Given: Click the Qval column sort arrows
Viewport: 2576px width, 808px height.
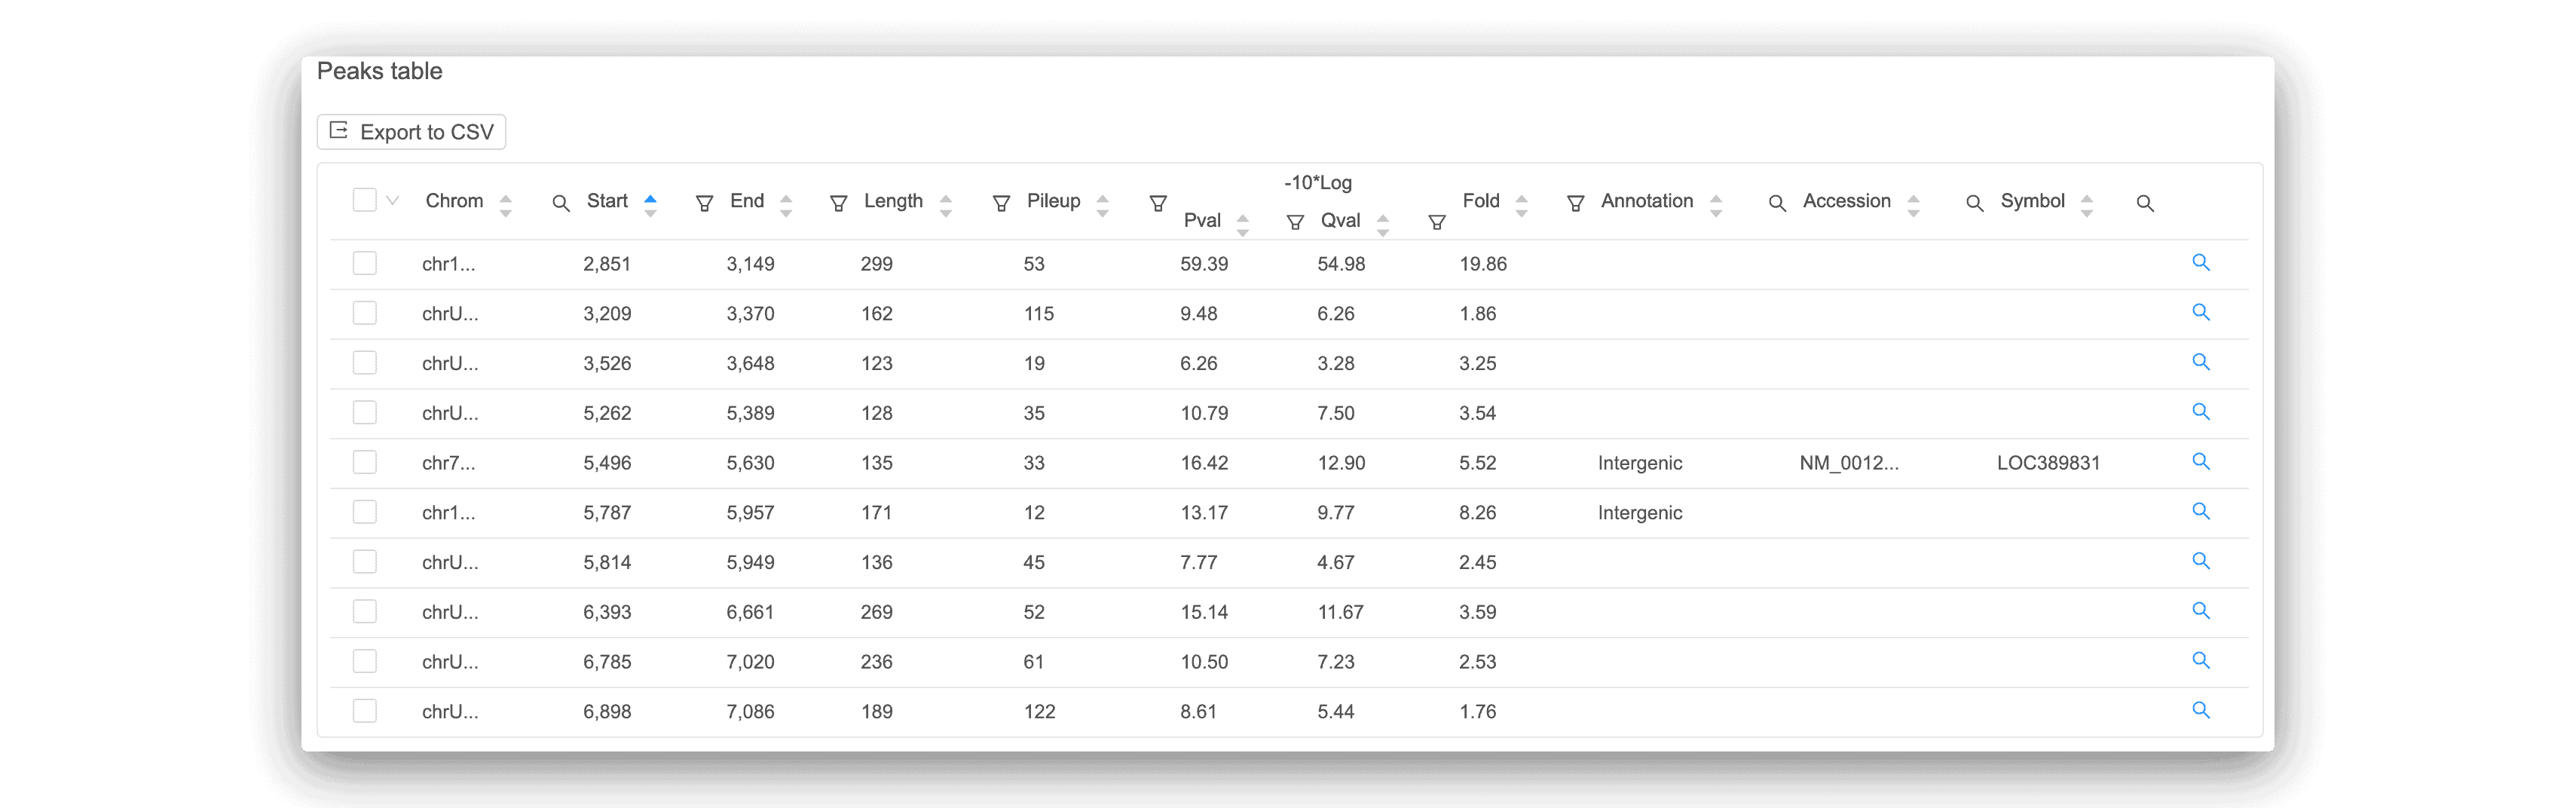Looking at the screenshot, I should click(x=1383, y=225).
